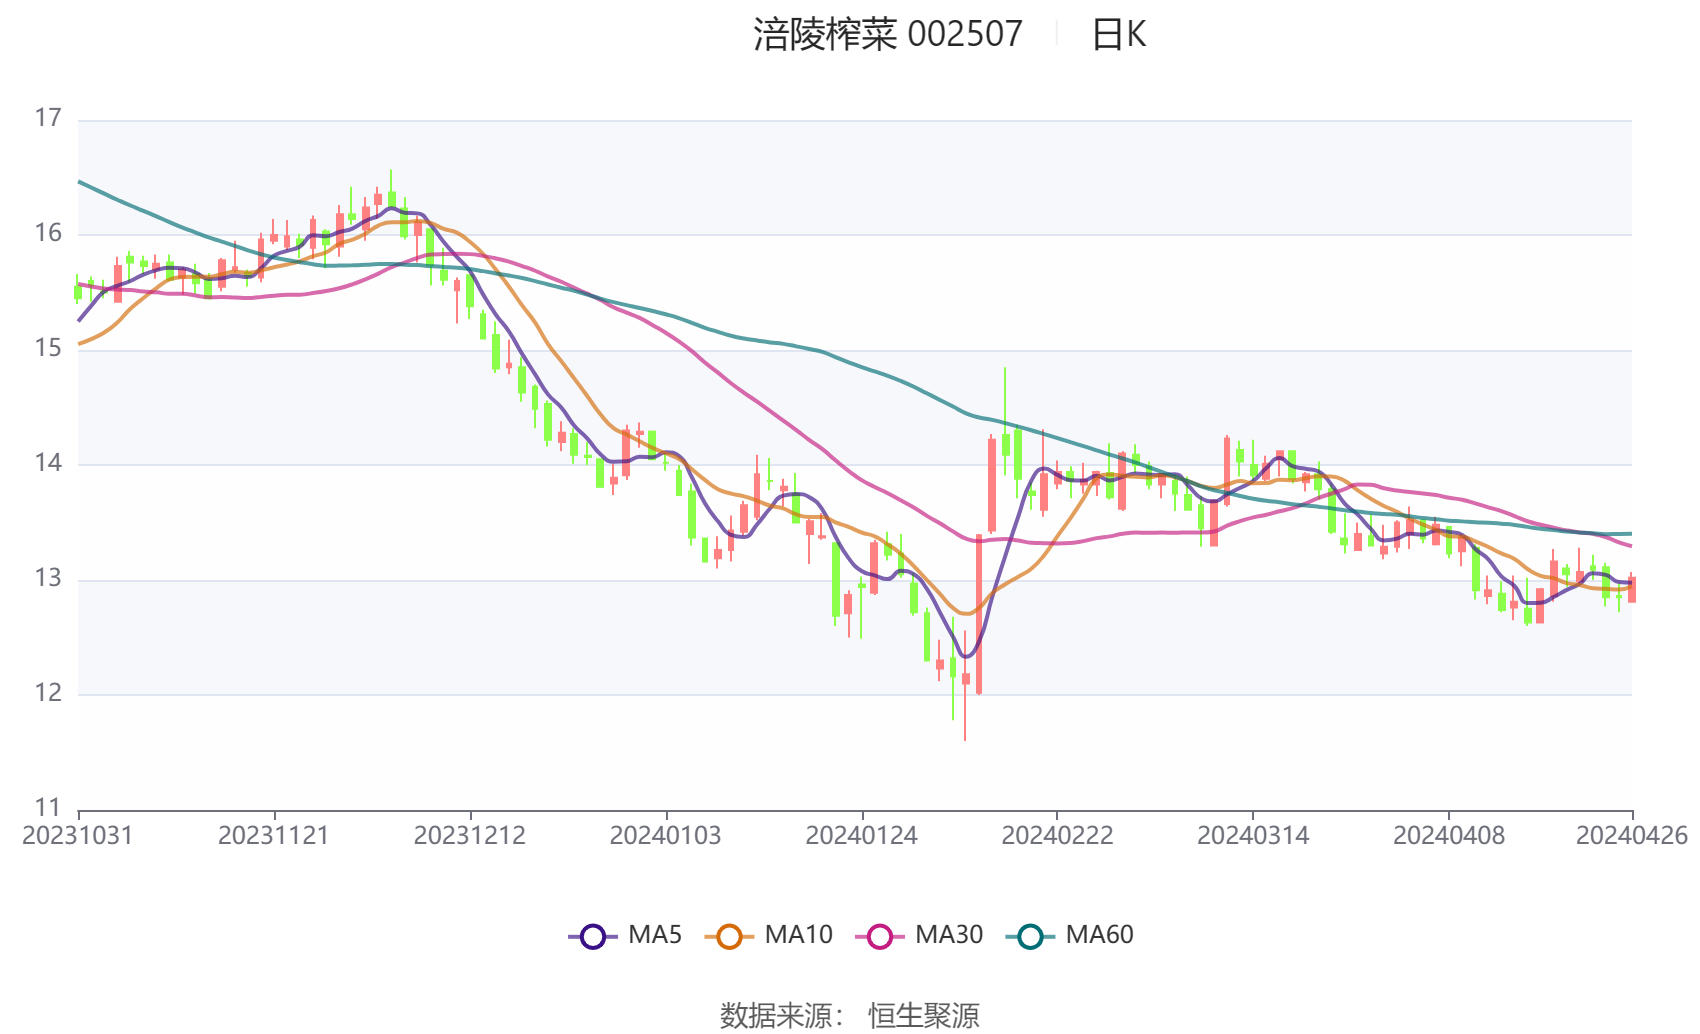Image resolution: width=1700 pixels, height=1034 pixels.
Task: Hide the MA10 line using its legend text
Action: point(798,935)
